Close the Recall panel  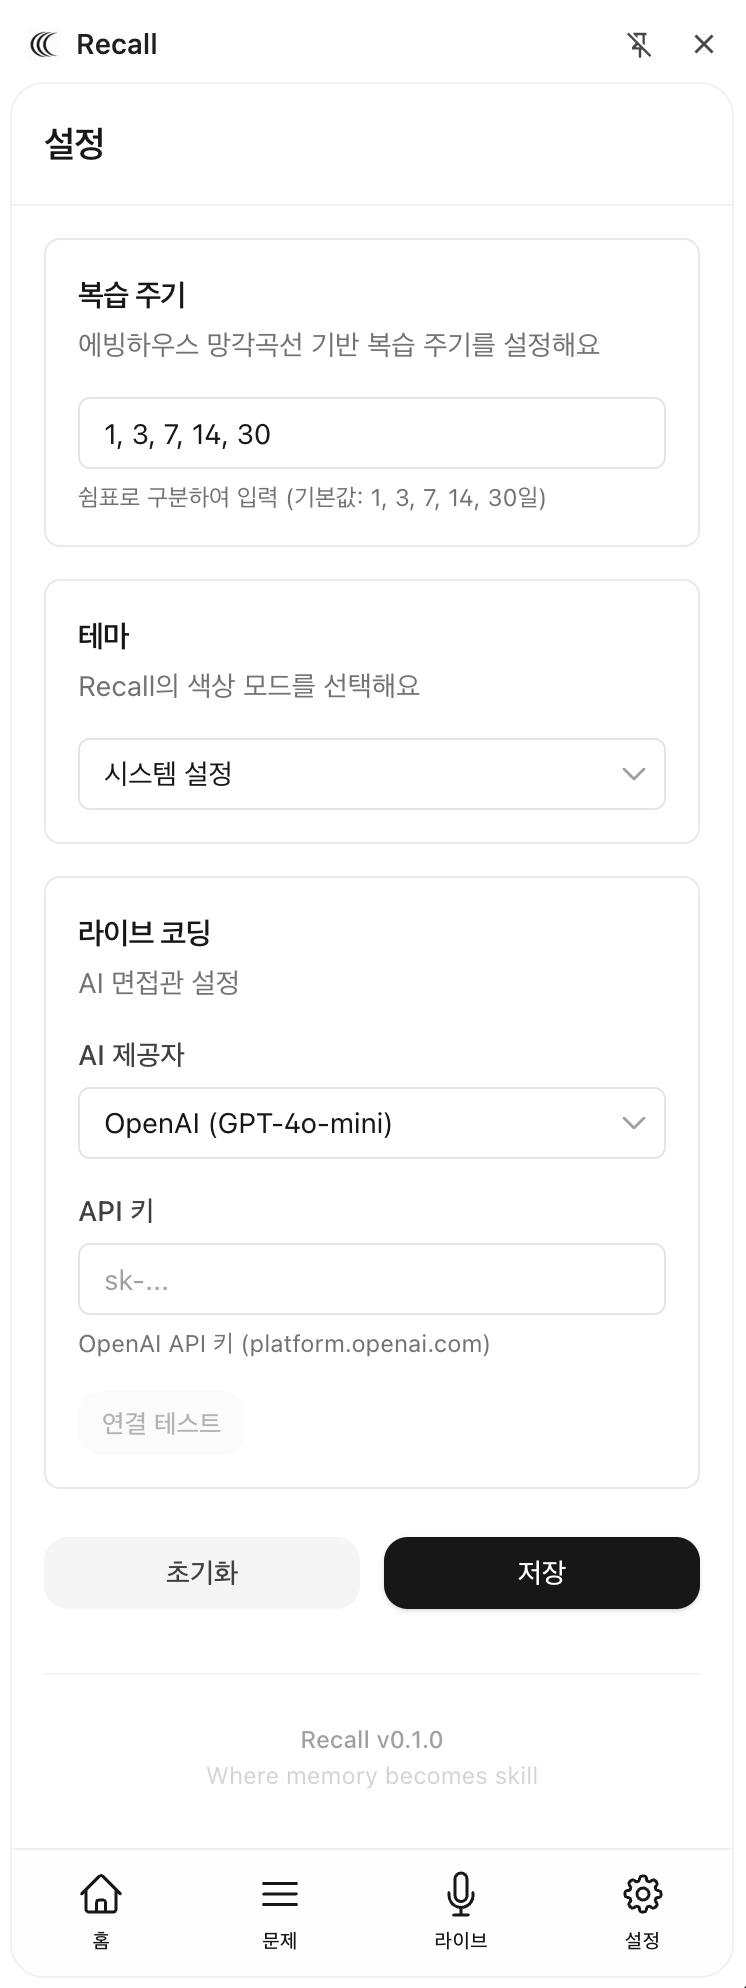[x=704, y=44]
